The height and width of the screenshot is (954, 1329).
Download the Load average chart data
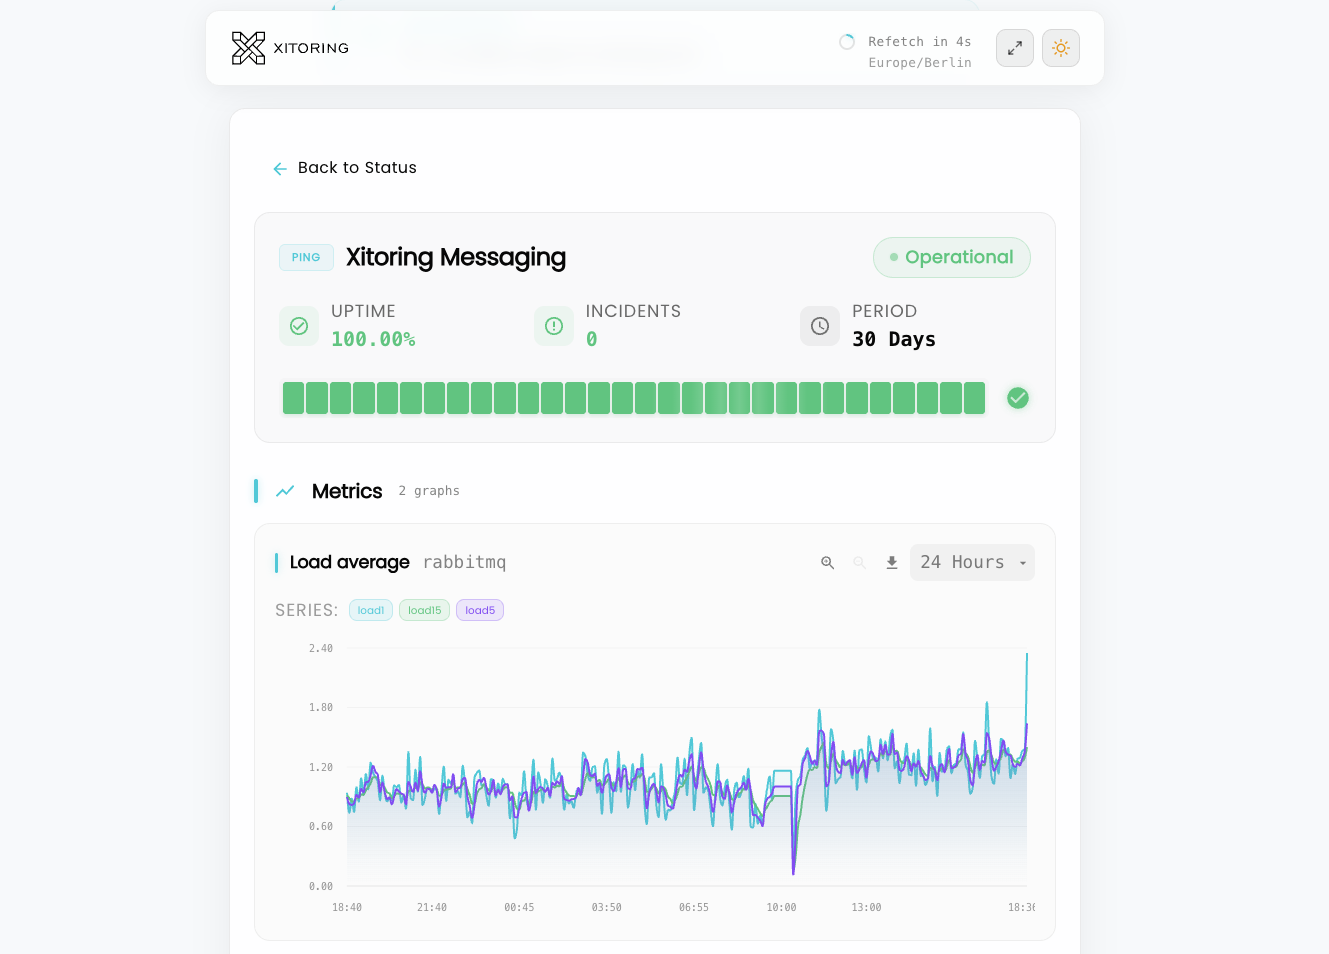(891, 563)
